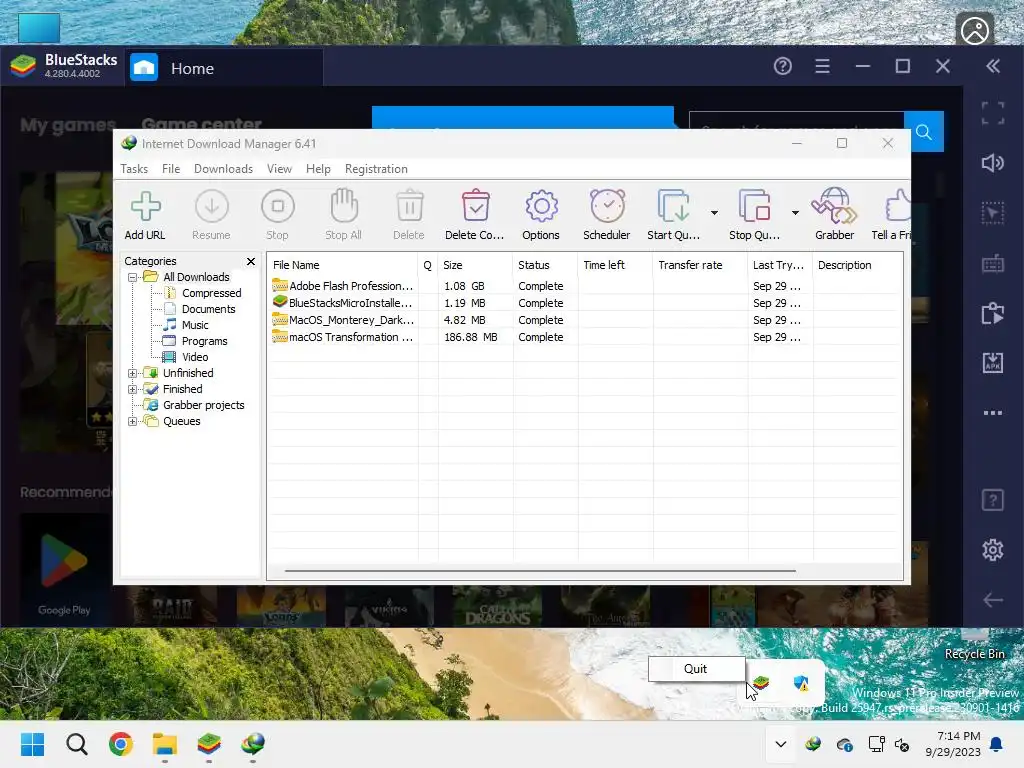This screenshot has height=768, width=1024.
Task: Select the Music category
Action: pyautogui.click(x=195, y=325)
